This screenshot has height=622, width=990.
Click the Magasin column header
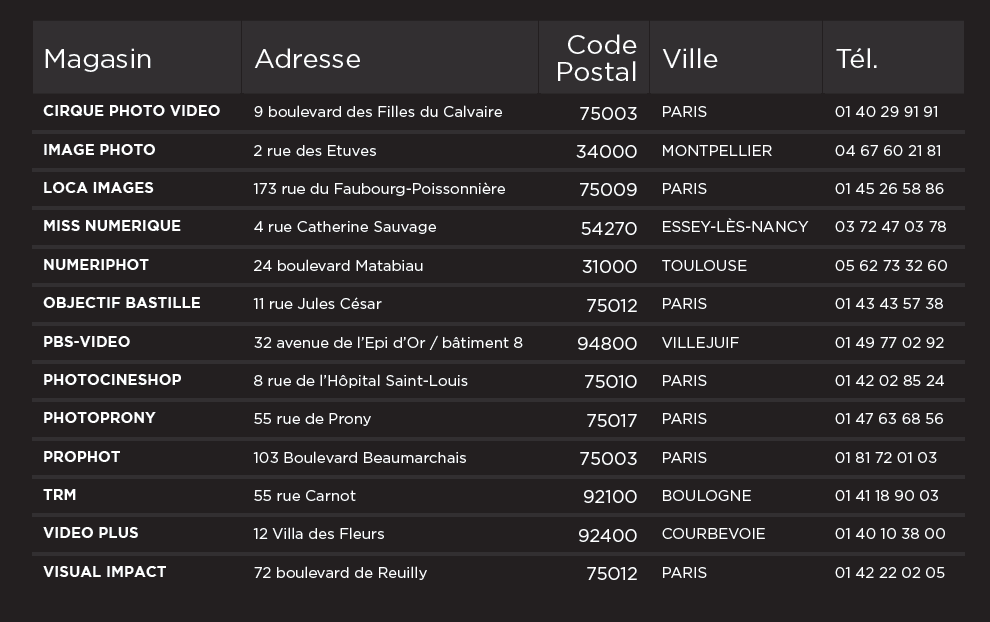pyautogui.click(x=97, y=59)
